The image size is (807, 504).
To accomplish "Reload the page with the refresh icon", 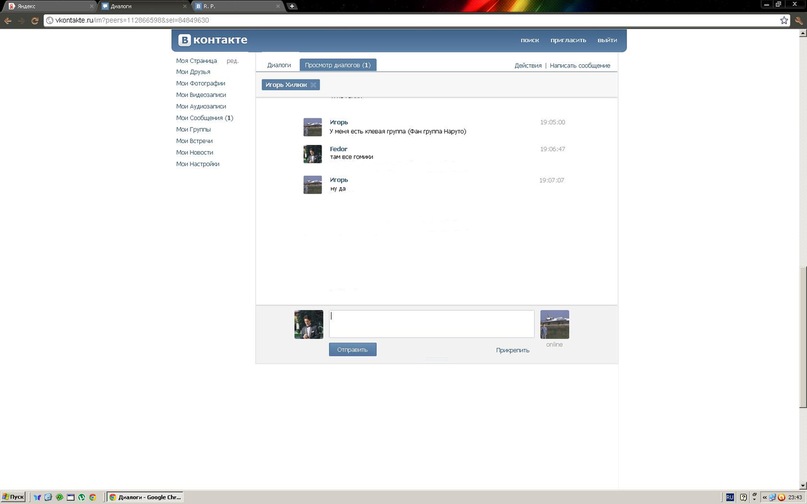I will (x=35, y=20).
